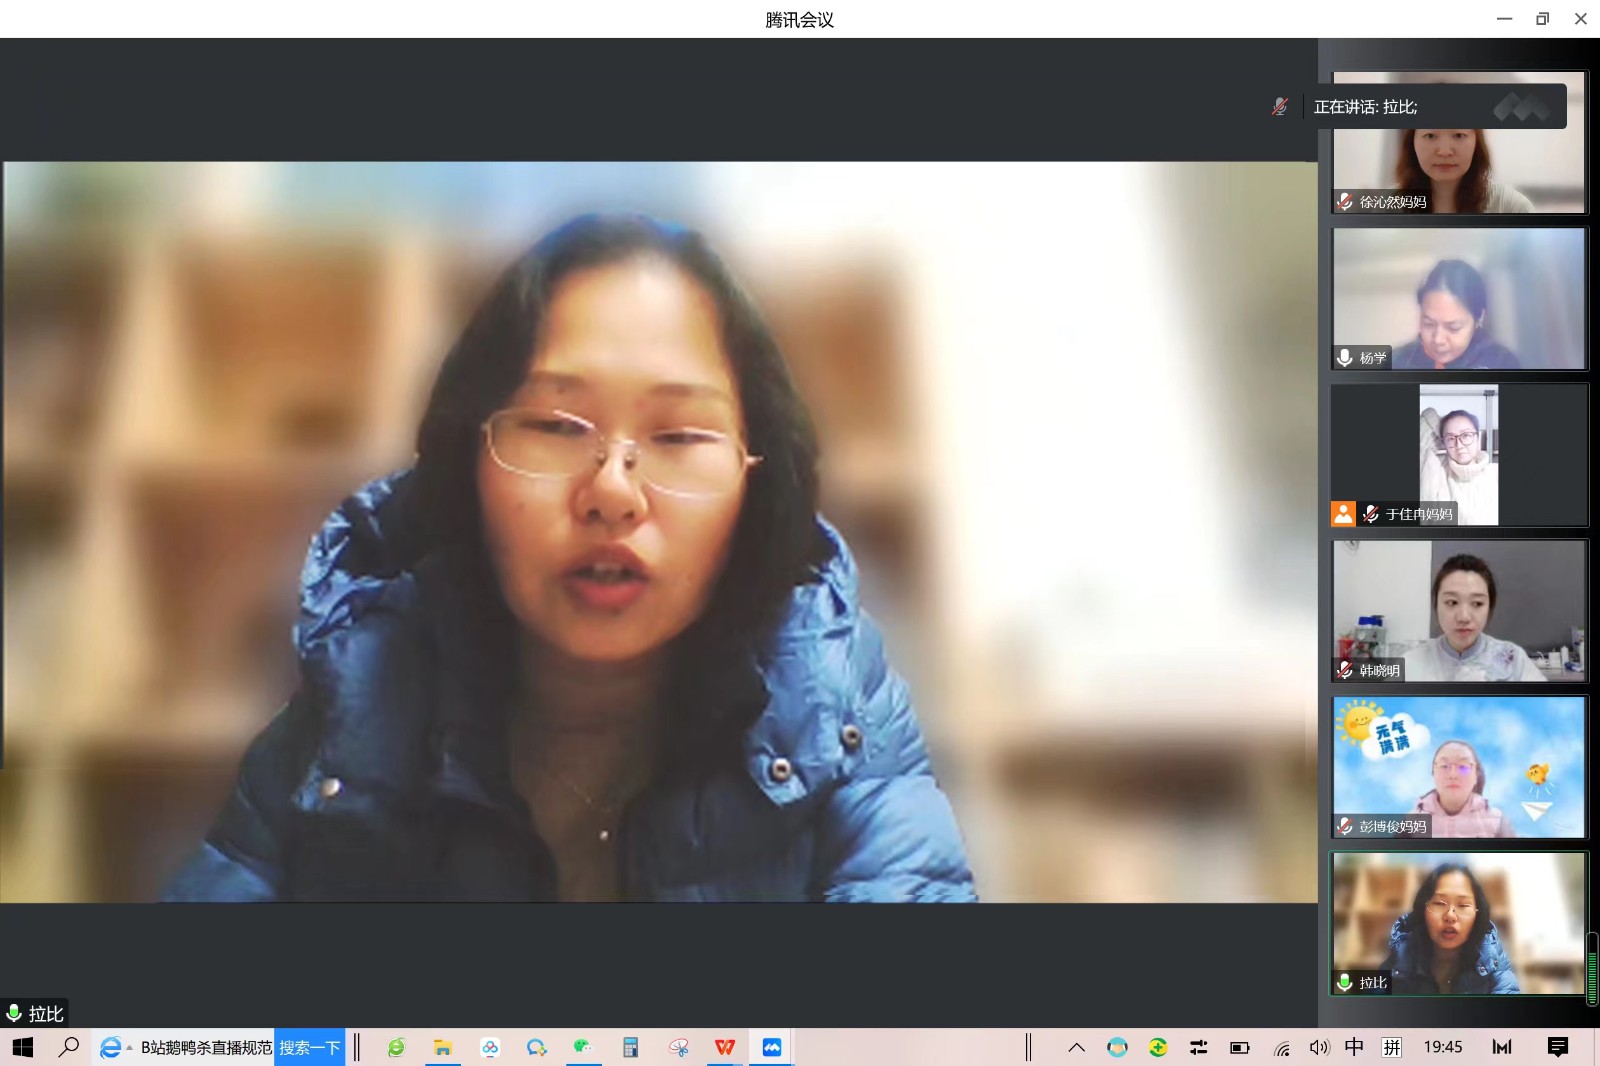Click Tencent Meeting taskbar icon

(771, 1047)
